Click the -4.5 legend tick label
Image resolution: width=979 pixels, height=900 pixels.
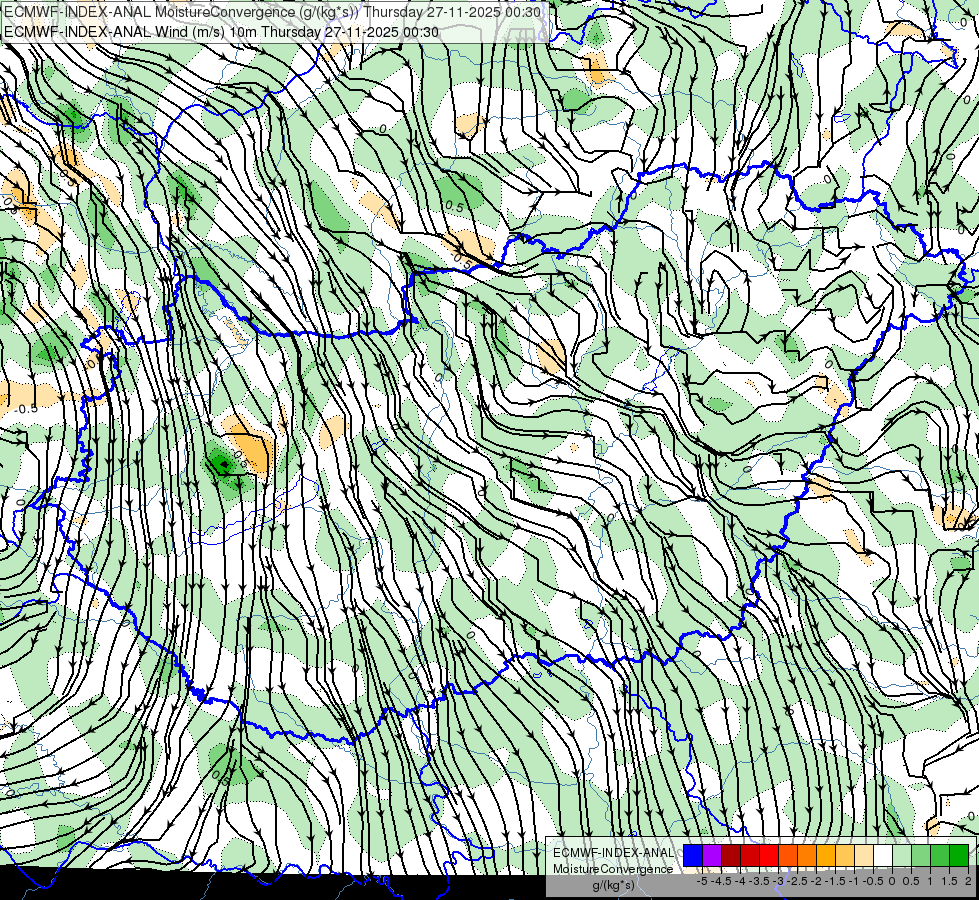click(721, 881)
